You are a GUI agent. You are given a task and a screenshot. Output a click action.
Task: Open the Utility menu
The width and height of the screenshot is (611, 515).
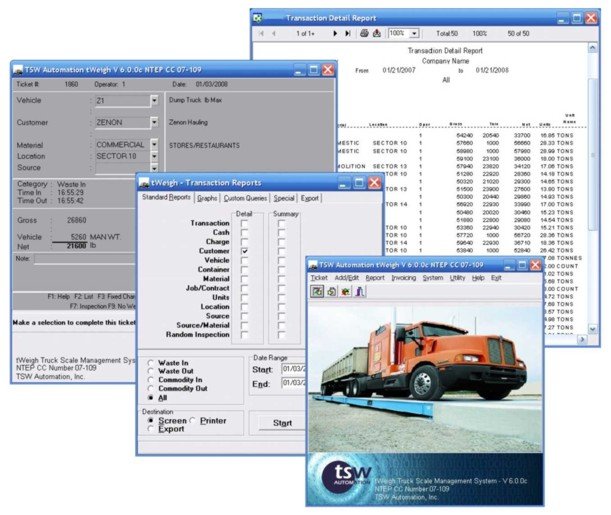pyautogui.click(x=457, y=278)
